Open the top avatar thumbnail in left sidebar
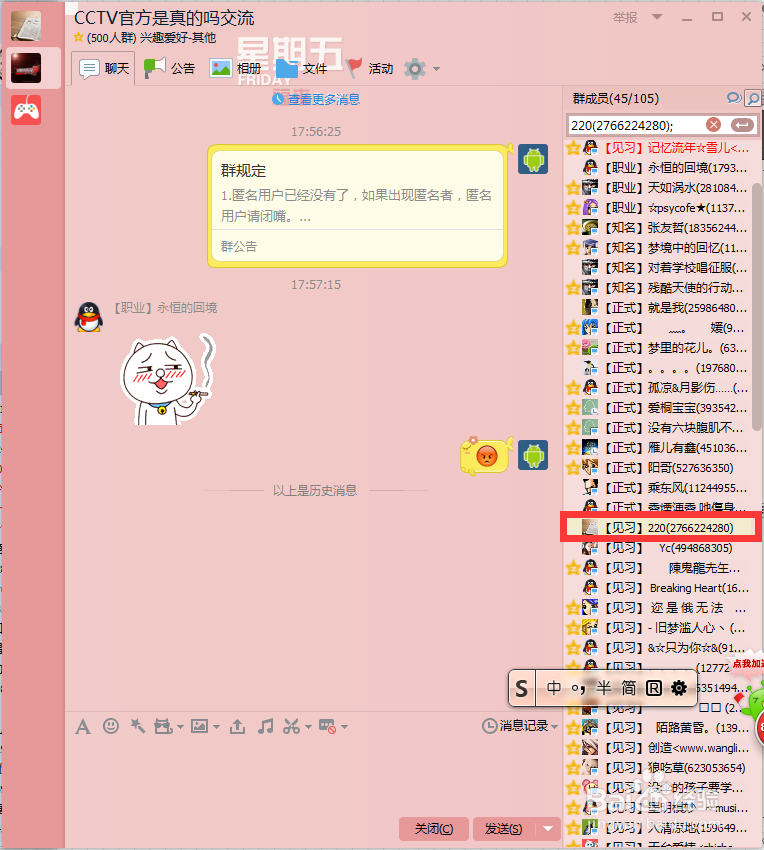764x850 pixels. pos(26,25)
